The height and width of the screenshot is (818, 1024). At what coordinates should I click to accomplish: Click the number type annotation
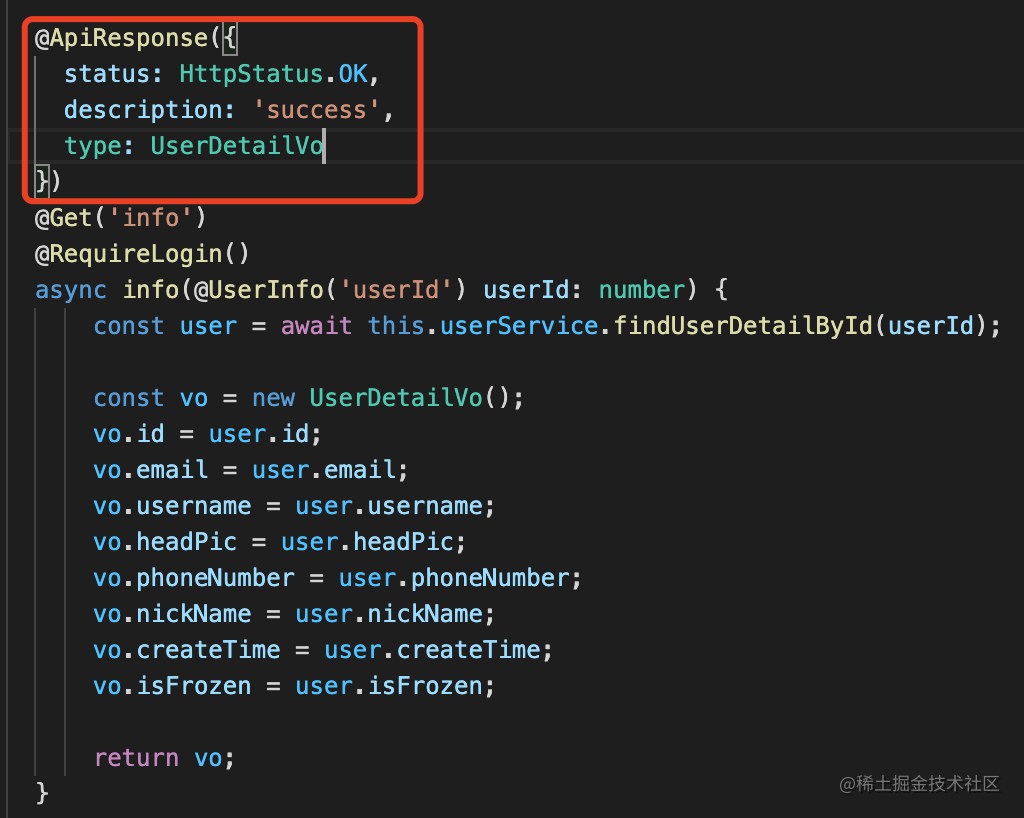[x=641, y=290]
